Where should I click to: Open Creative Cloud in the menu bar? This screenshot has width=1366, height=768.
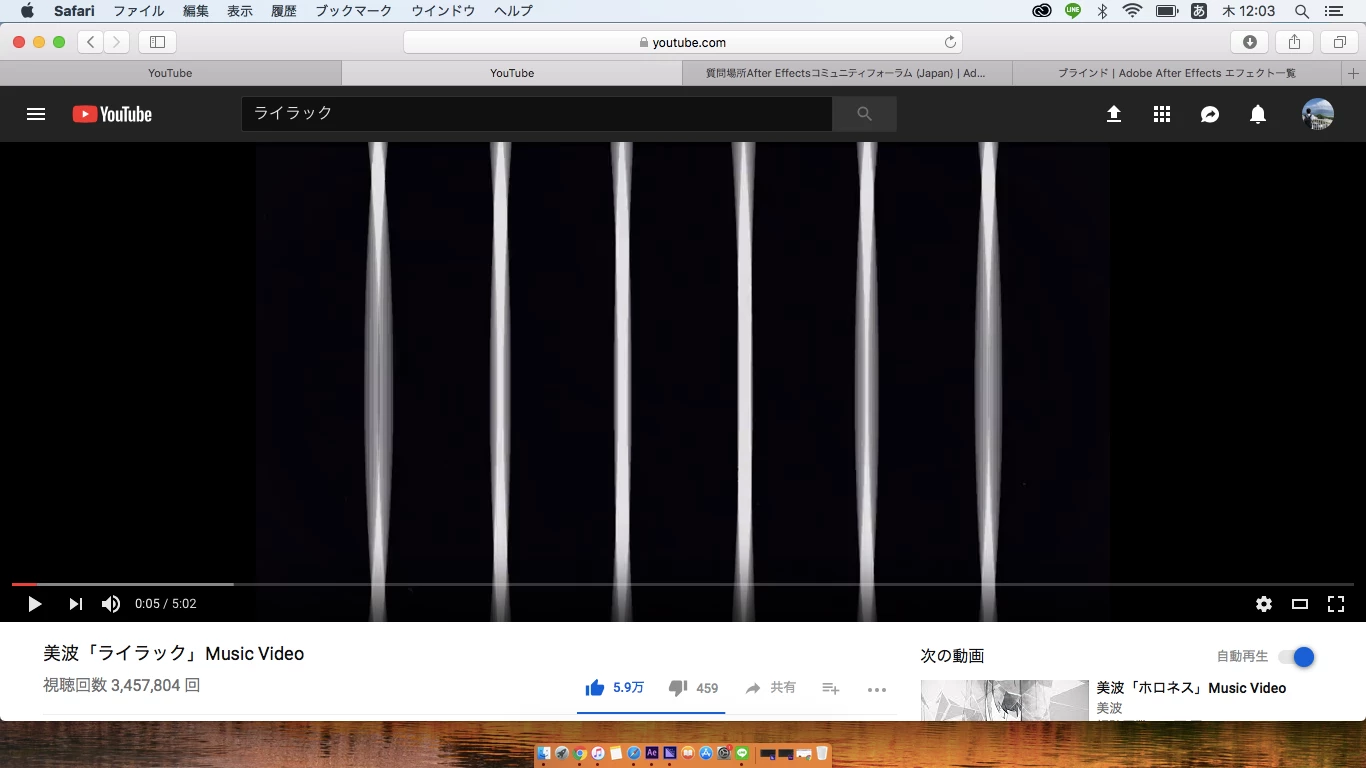tap(1042, 11)
